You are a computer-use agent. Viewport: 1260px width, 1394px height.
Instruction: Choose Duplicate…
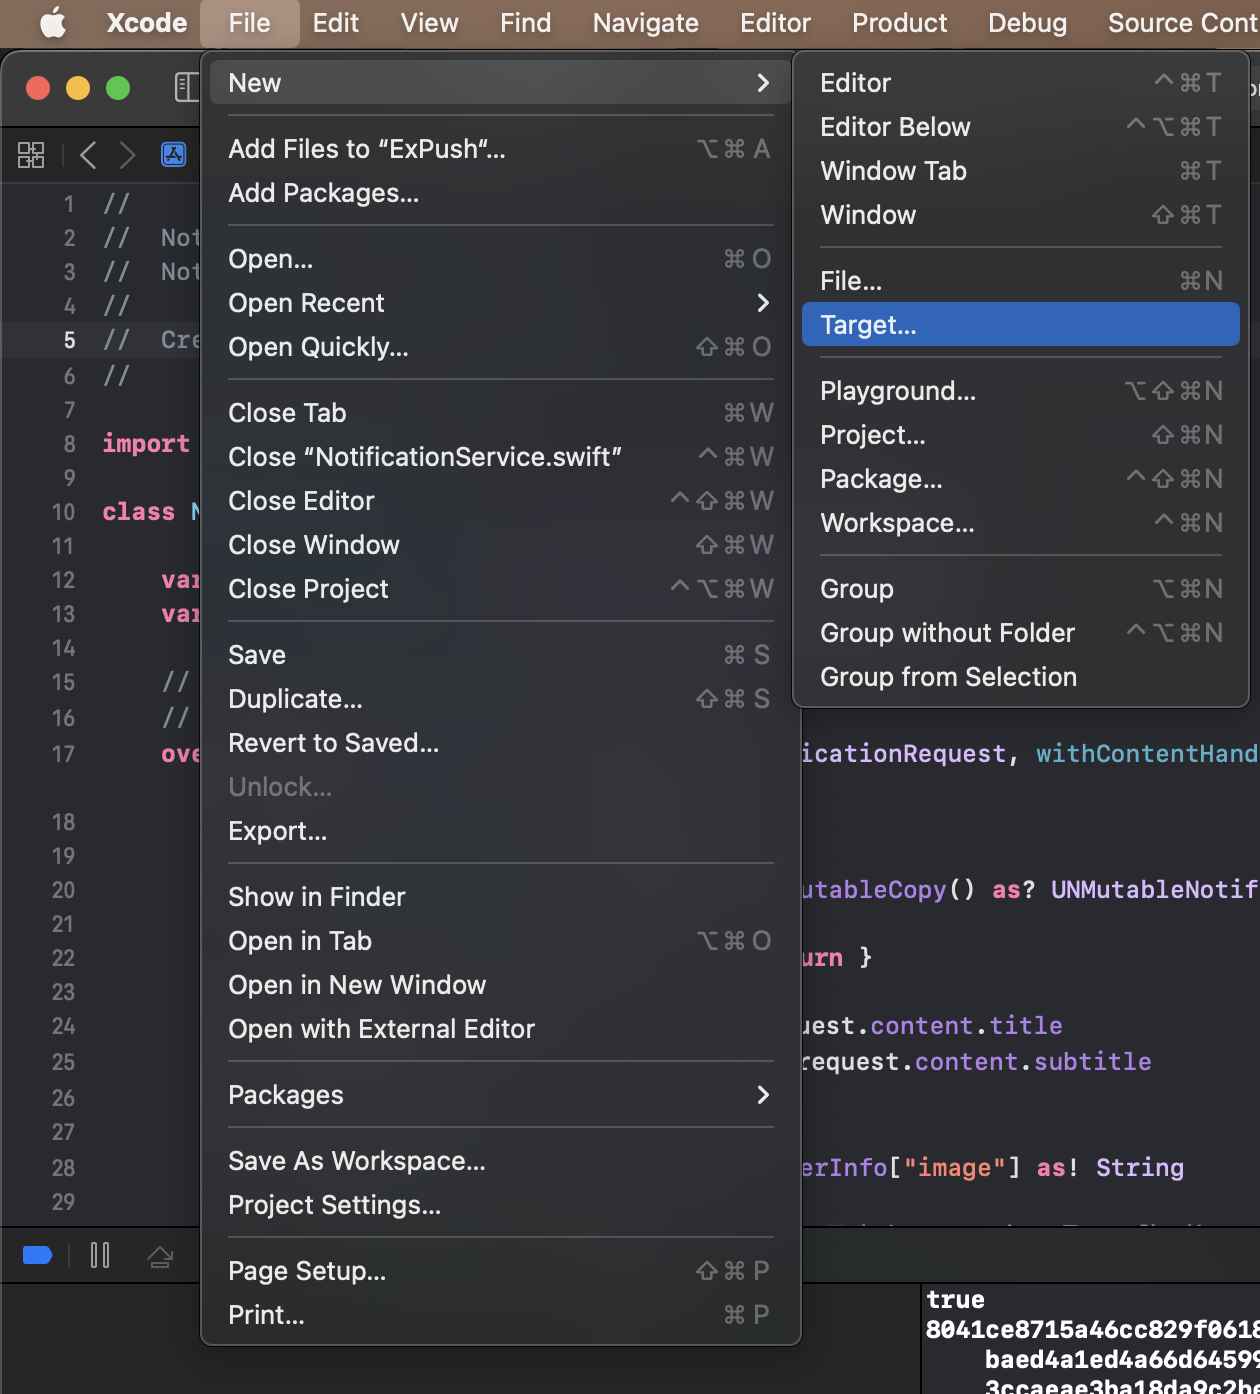pos(501,699)
